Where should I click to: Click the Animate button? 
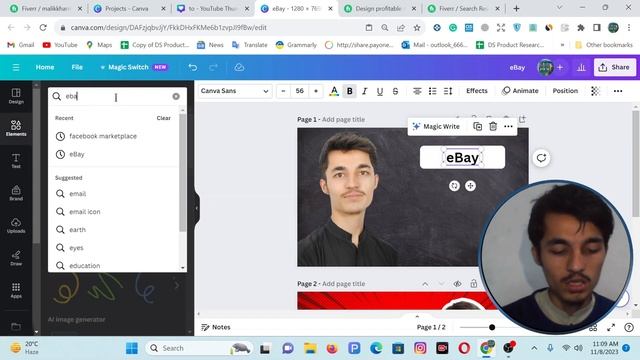pos(520,91)
